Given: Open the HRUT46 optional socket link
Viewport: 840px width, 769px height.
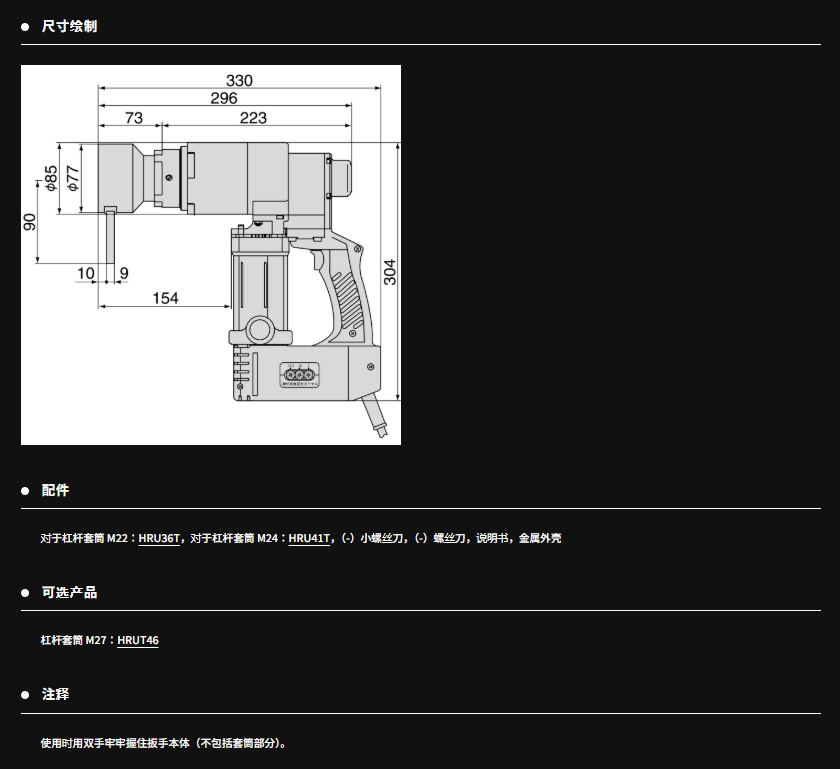Looking at the screenshot, I should click(138, 640).
